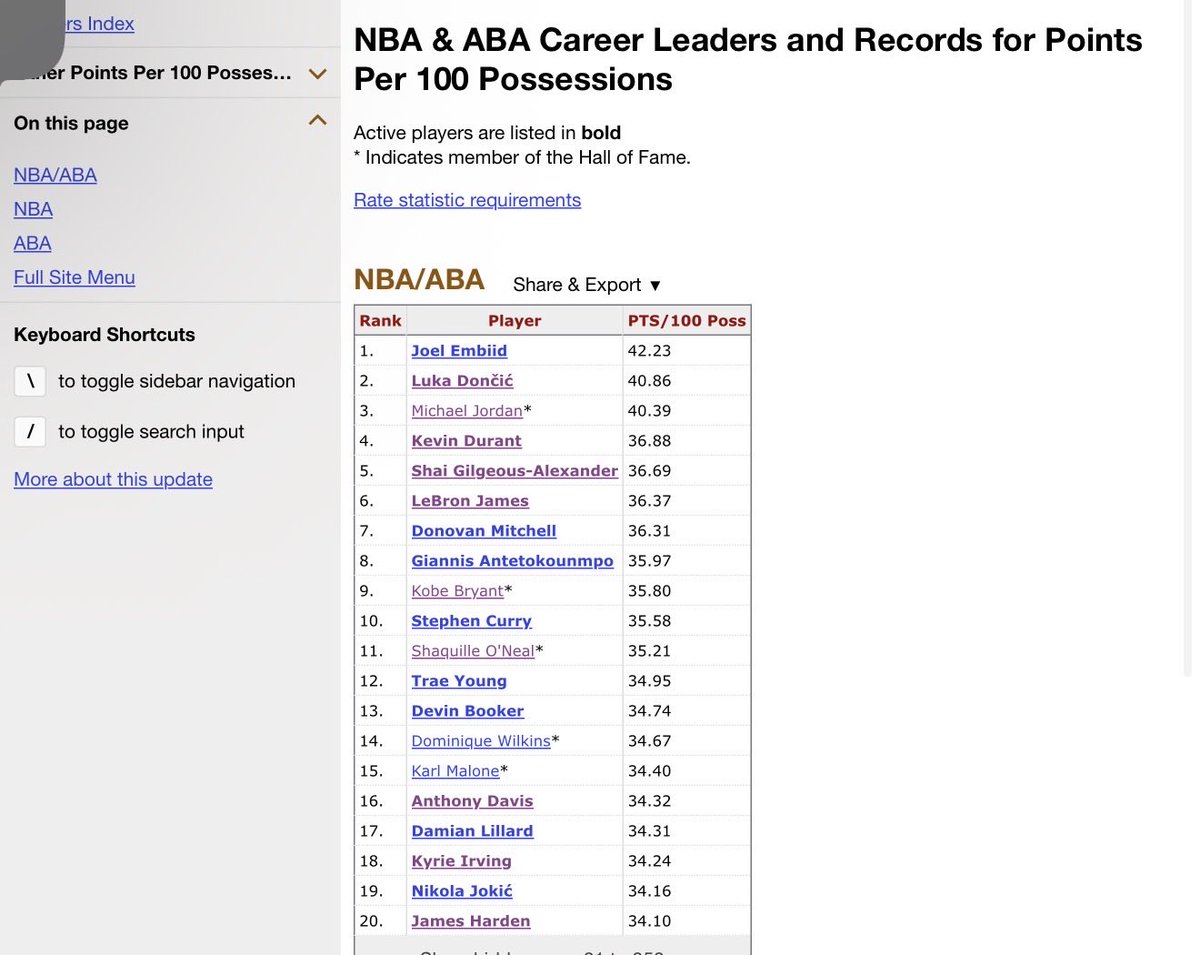
Task: Open Damian Lillard's player page
Action: (x=472, y=831)
